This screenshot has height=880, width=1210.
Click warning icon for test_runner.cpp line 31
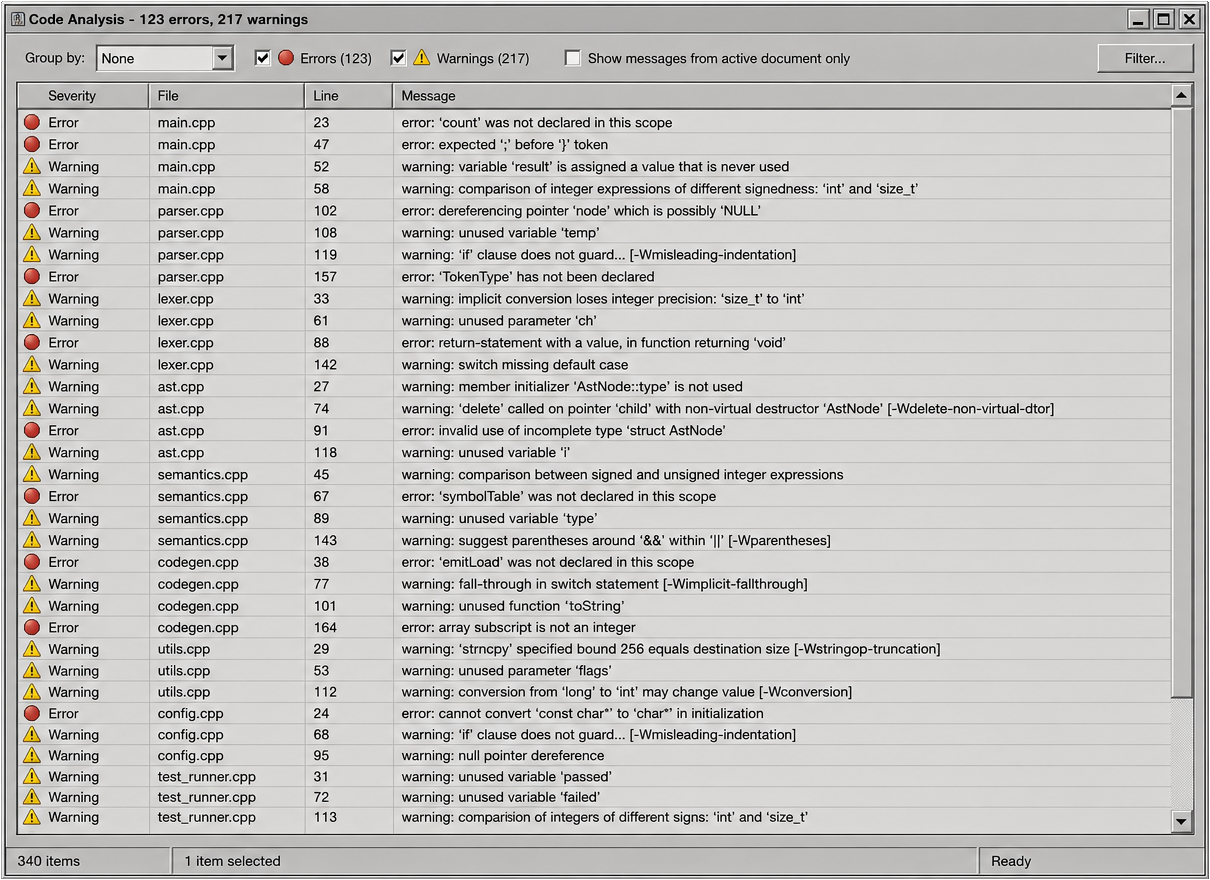coord(32,777)
